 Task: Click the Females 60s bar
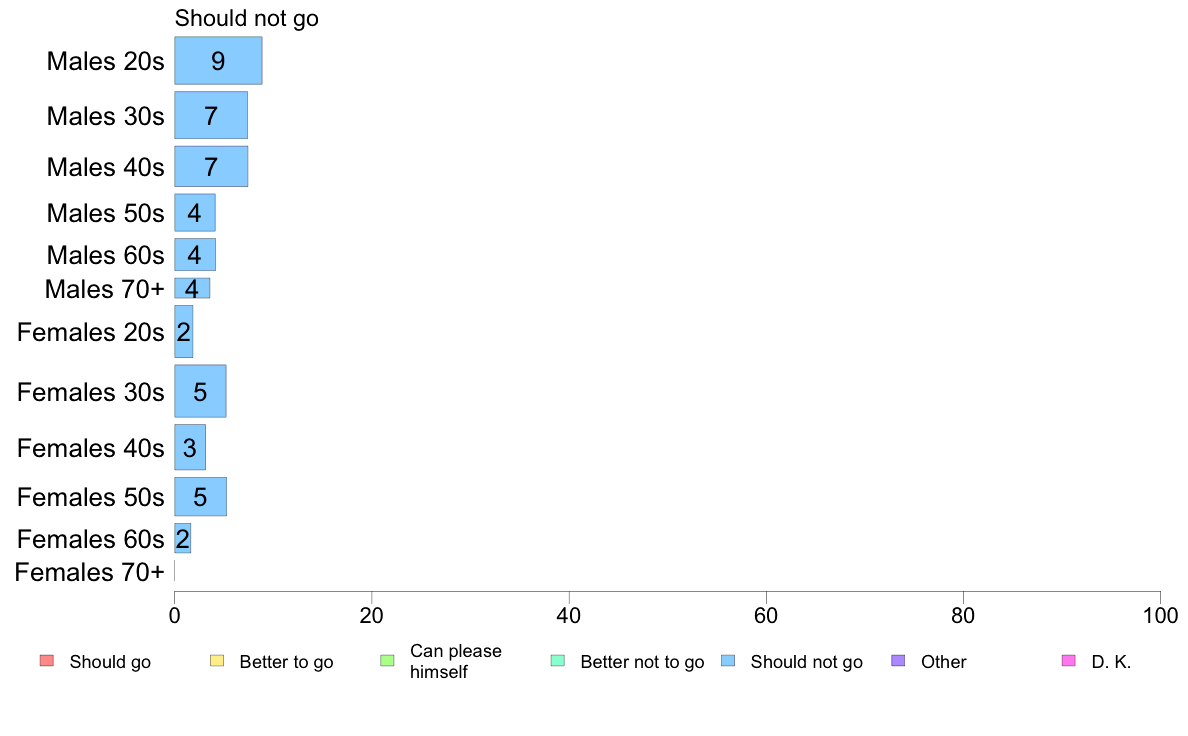(183, 538)
